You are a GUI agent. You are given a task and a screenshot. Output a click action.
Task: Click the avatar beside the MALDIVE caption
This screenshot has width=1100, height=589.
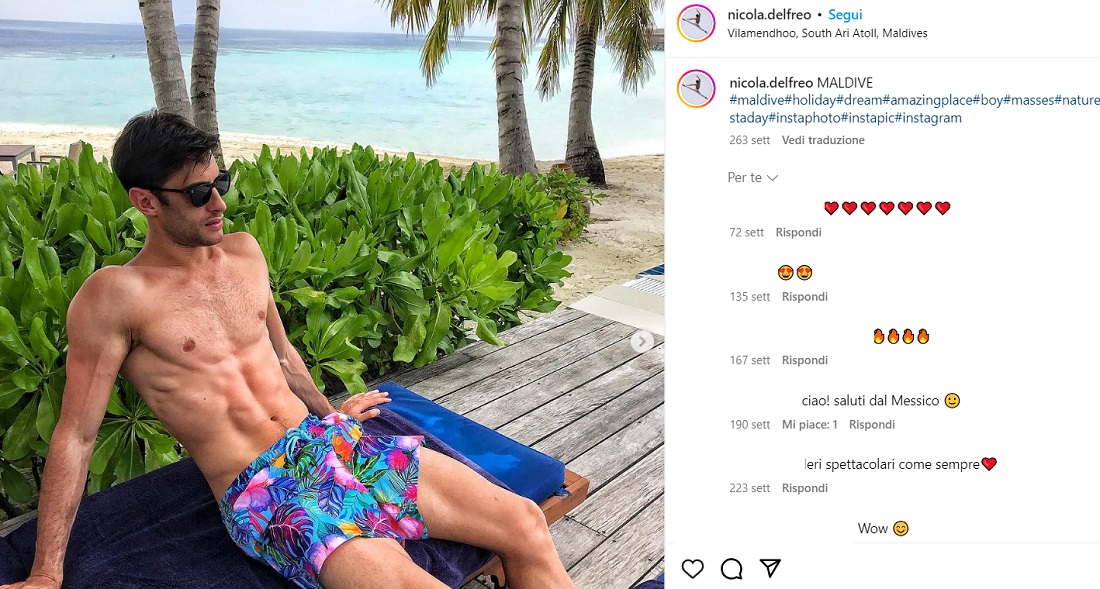coord(696,89)
